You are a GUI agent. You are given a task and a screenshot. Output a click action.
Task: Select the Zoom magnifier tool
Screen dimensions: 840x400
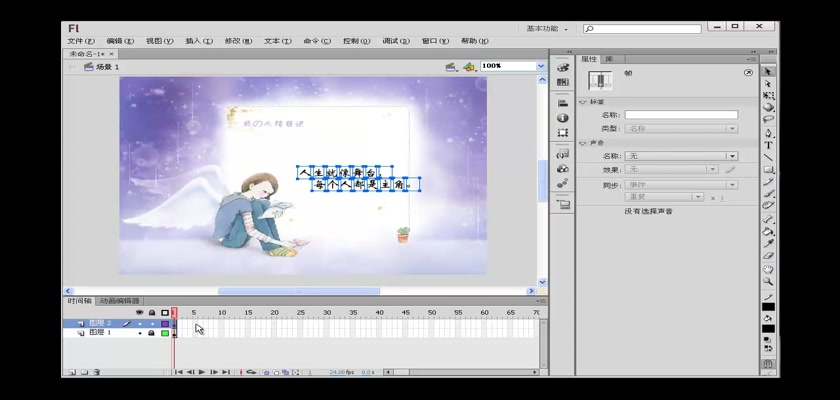point(768,281)
